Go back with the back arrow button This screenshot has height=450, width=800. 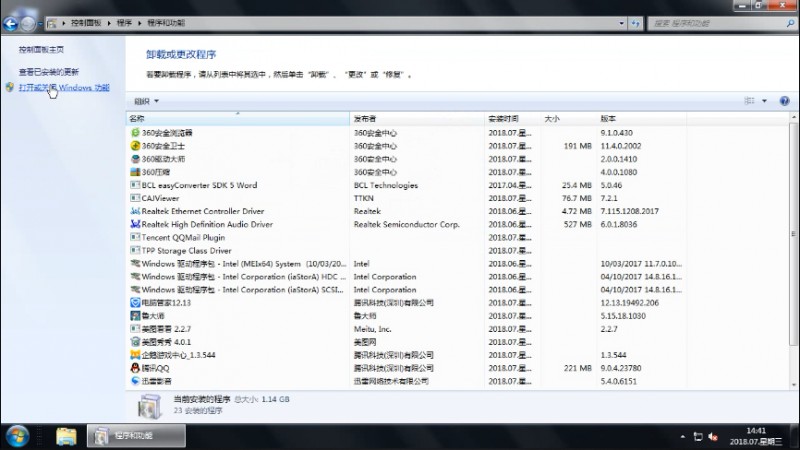coord(10,23)
